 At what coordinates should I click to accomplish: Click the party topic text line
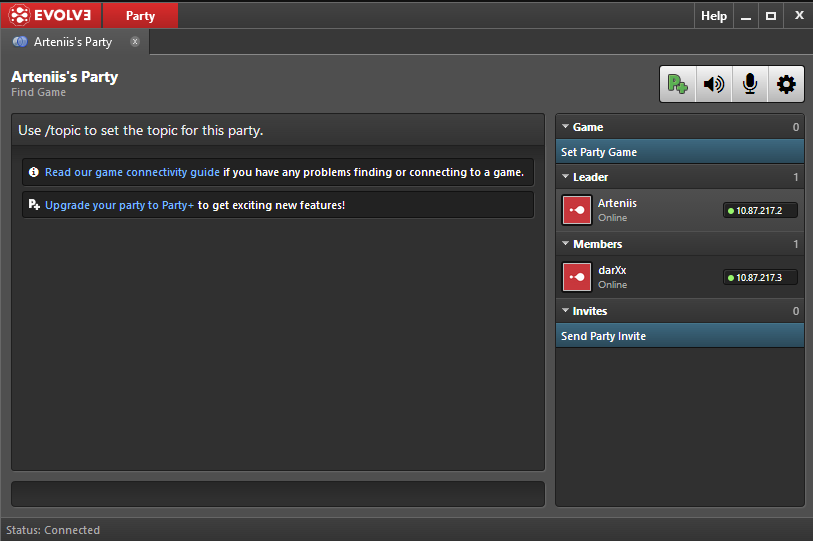pyautogui.click(x=141, y=130)
